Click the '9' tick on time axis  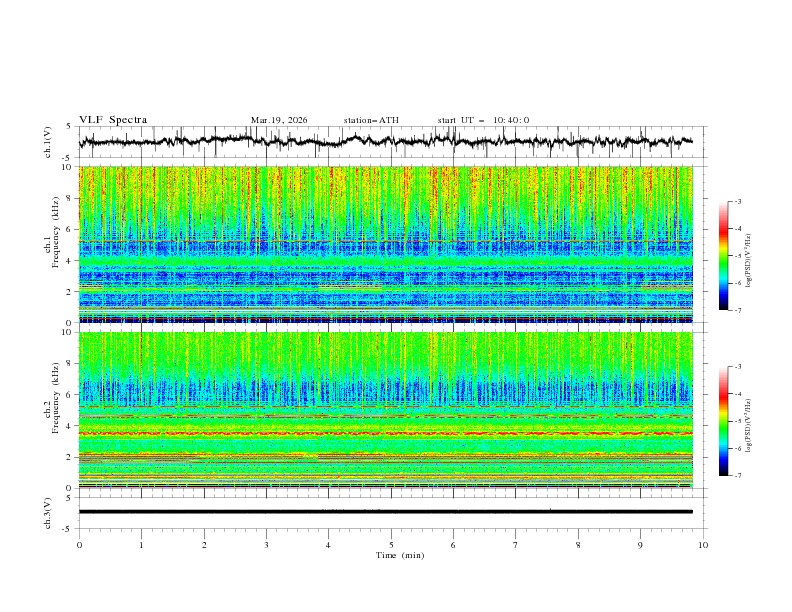[x=640, y=545]
